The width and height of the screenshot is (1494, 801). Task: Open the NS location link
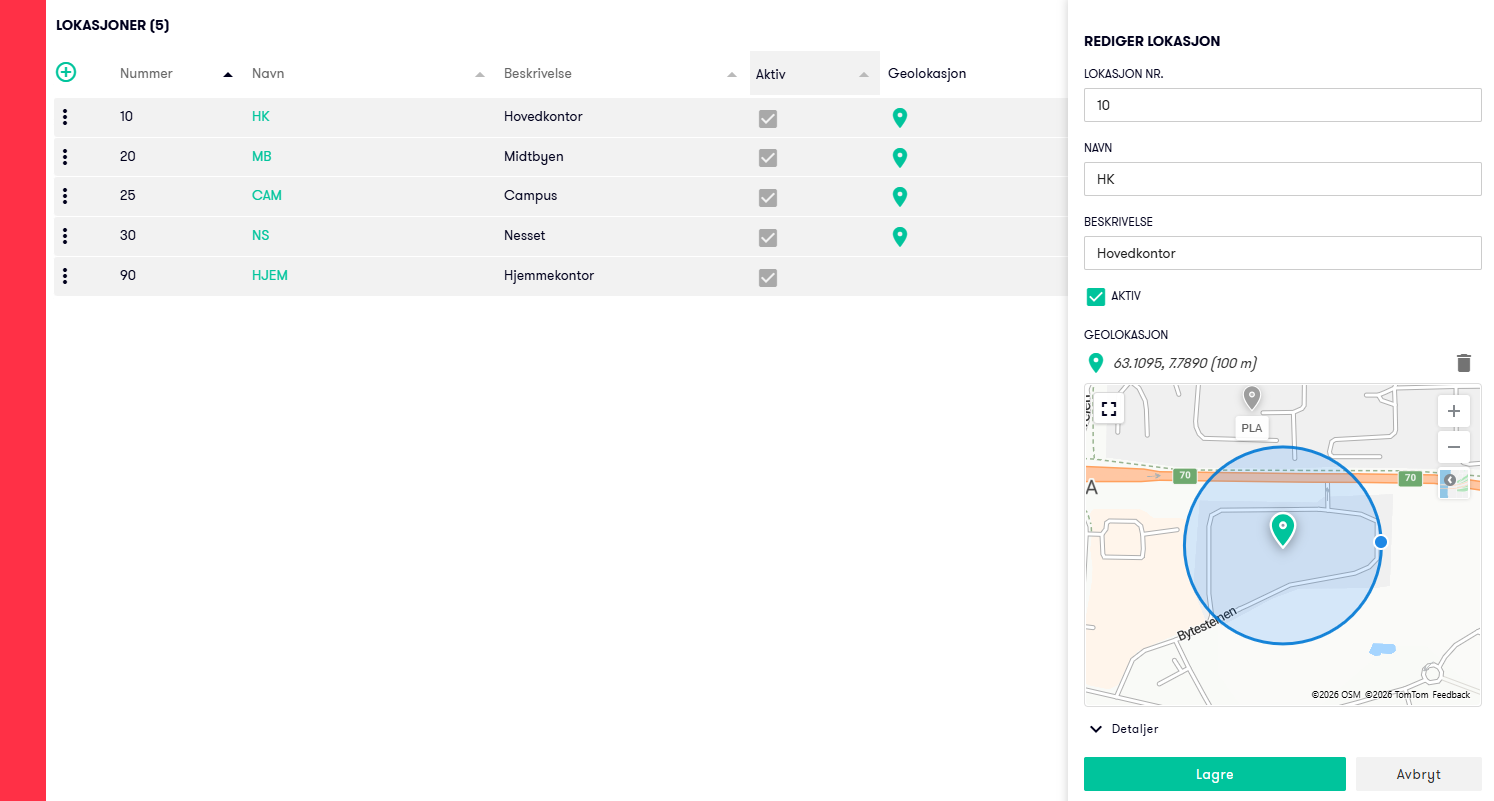coord(261,236)
